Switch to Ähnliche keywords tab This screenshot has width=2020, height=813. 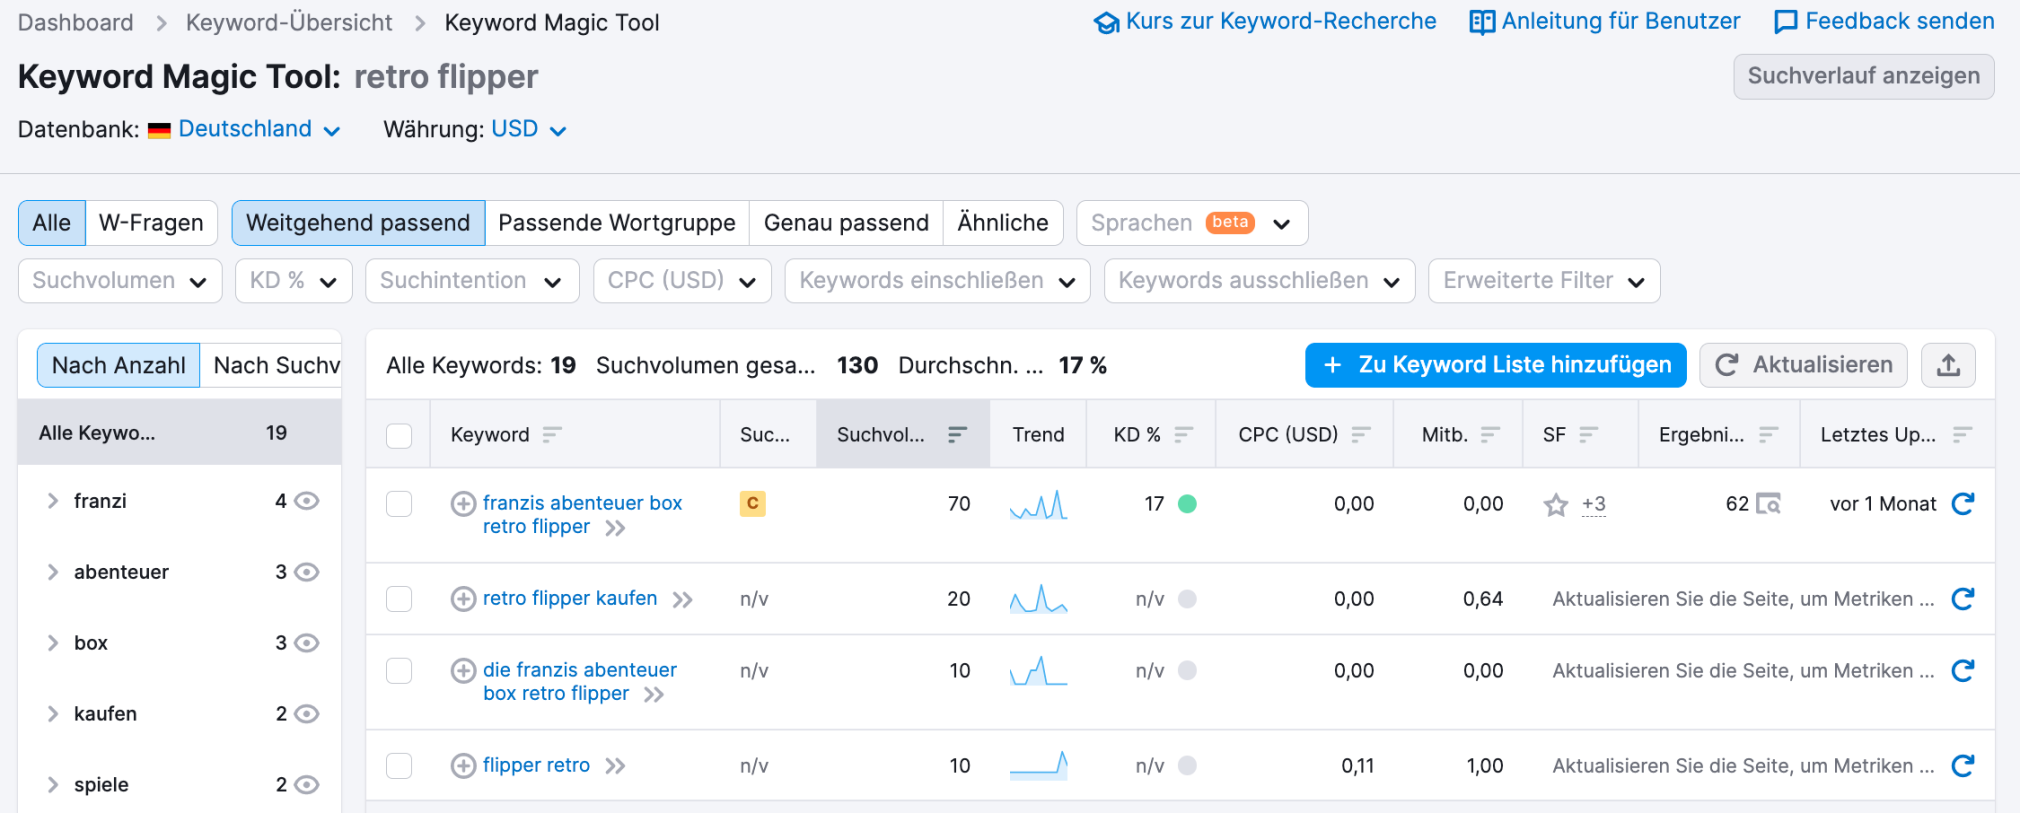pyautogui.click(x=1003, y=222)
